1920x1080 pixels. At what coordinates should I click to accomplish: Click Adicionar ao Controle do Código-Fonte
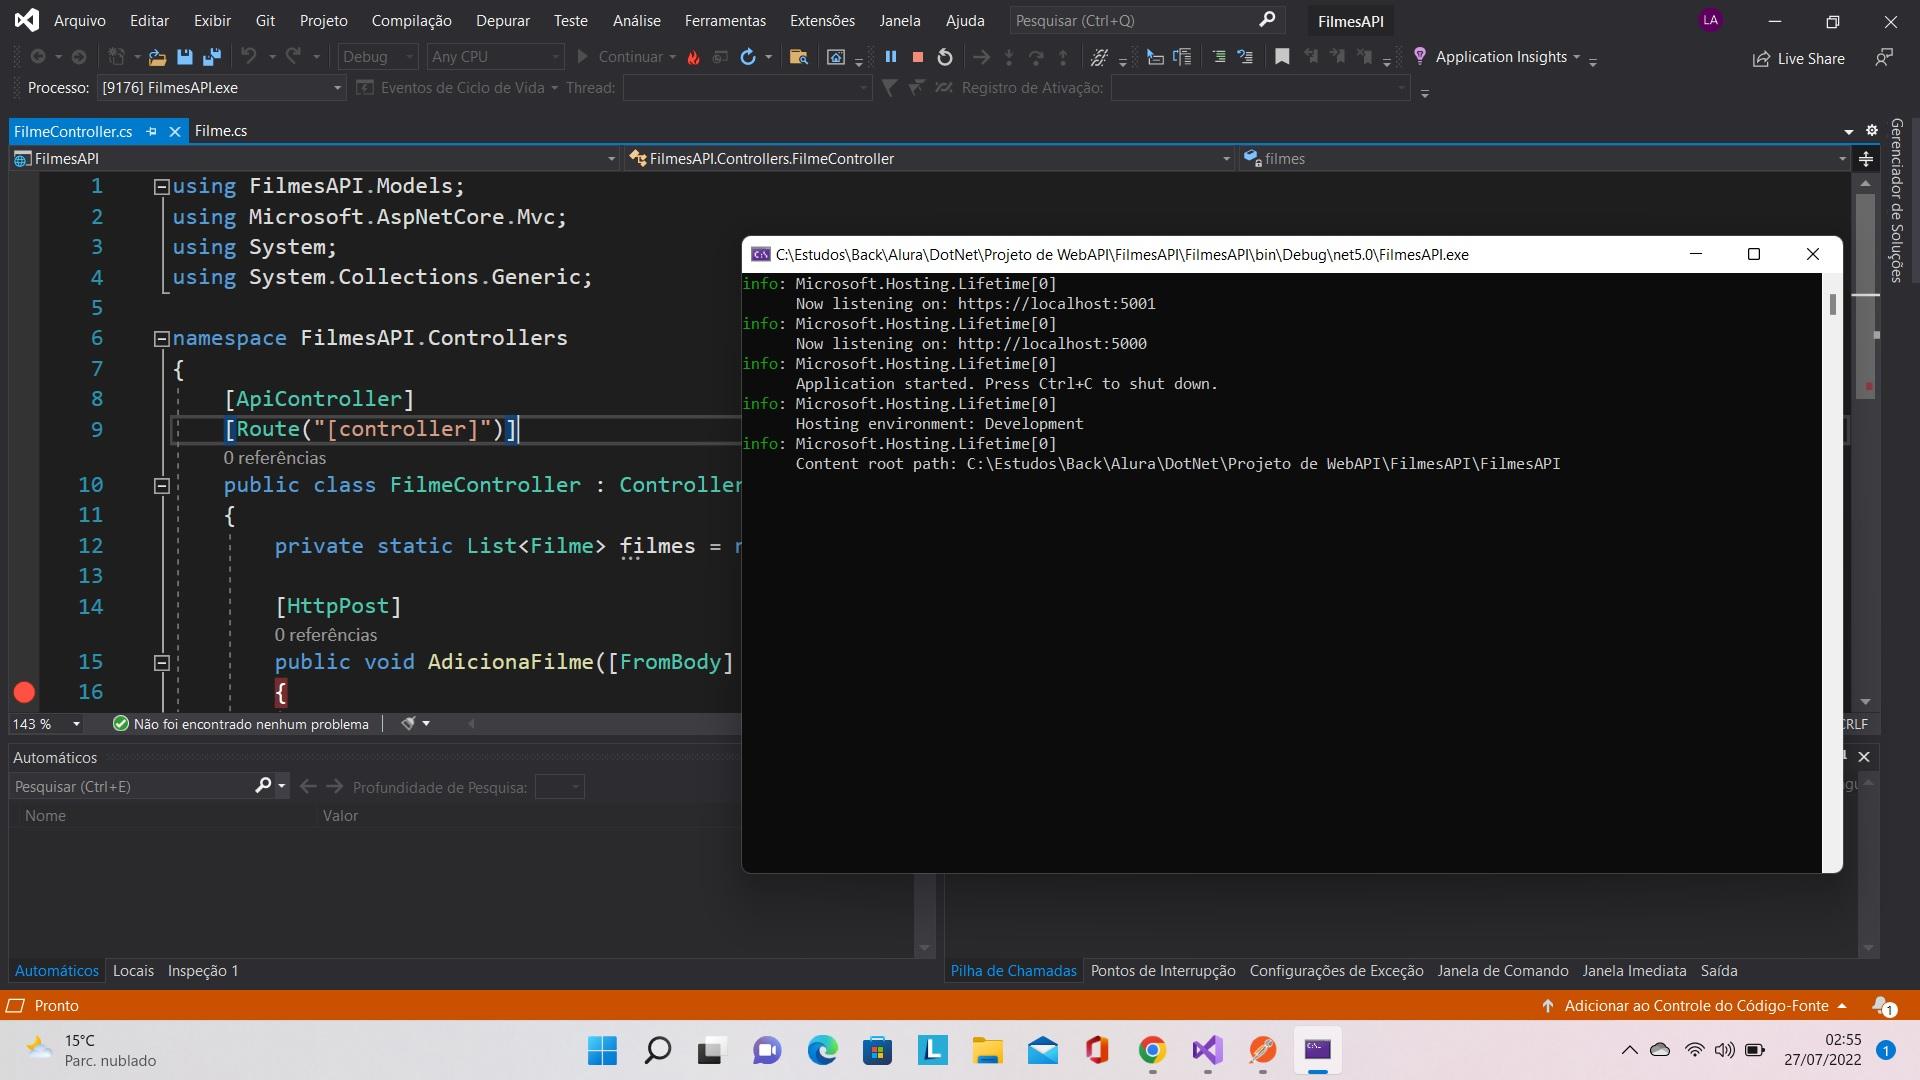tap(1696, 1006)
